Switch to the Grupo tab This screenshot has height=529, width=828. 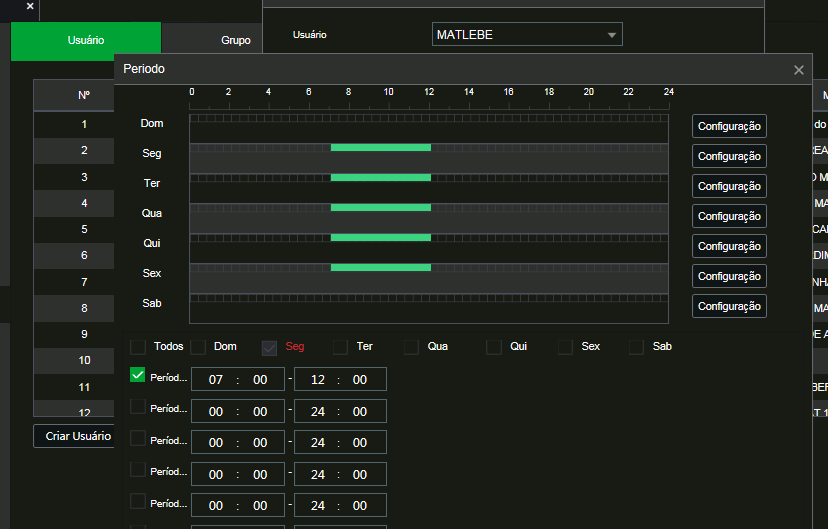235,41
